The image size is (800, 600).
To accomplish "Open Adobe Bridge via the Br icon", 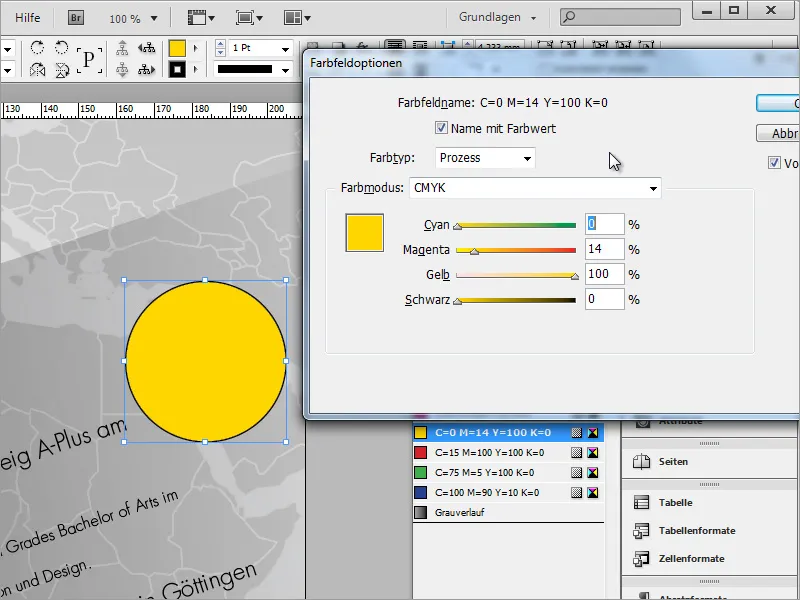I will [76, 18].
